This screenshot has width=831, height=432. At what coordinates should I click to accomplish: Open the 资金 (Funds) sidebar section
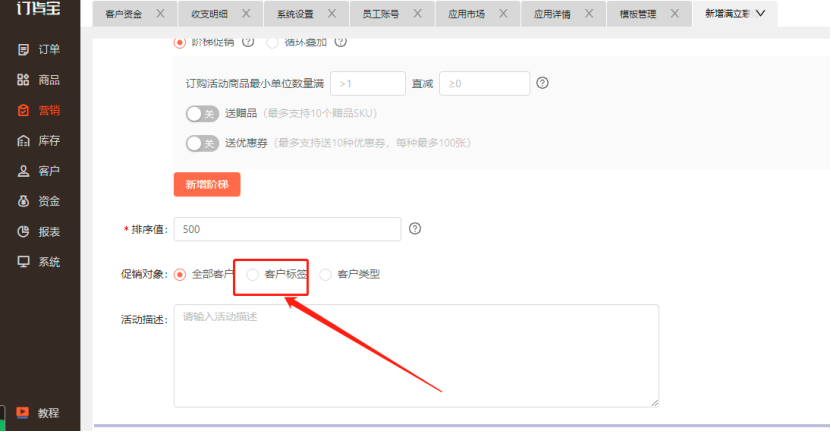(38, 201)
